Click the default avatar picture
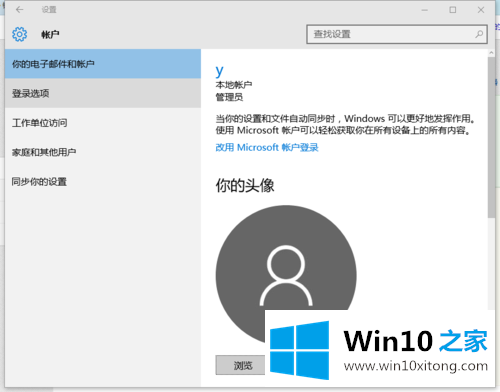Screen dimensions: 500x392 (286, 275)
